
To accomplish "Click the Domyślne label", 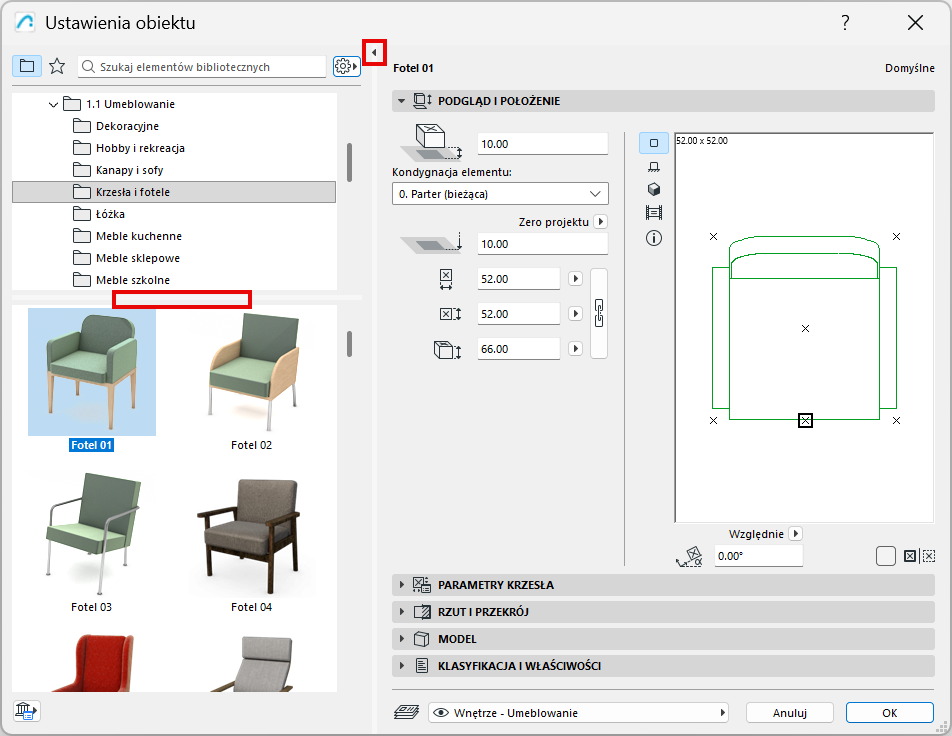I will (910, 68).
